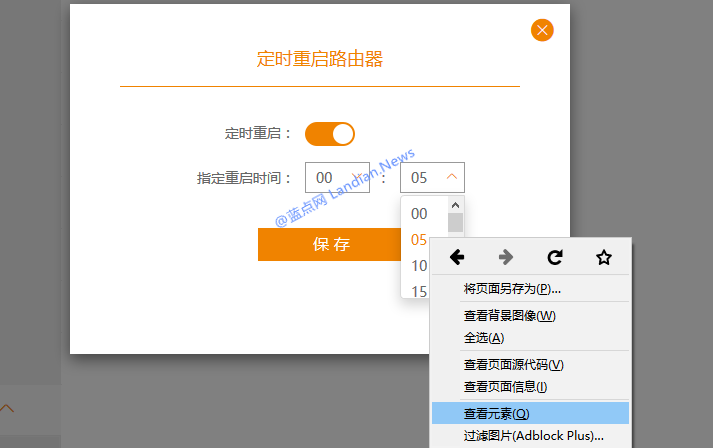Open the hour dropdown showing 00
The height and width of the screenshot is (448, 713).
coord(337,177)
